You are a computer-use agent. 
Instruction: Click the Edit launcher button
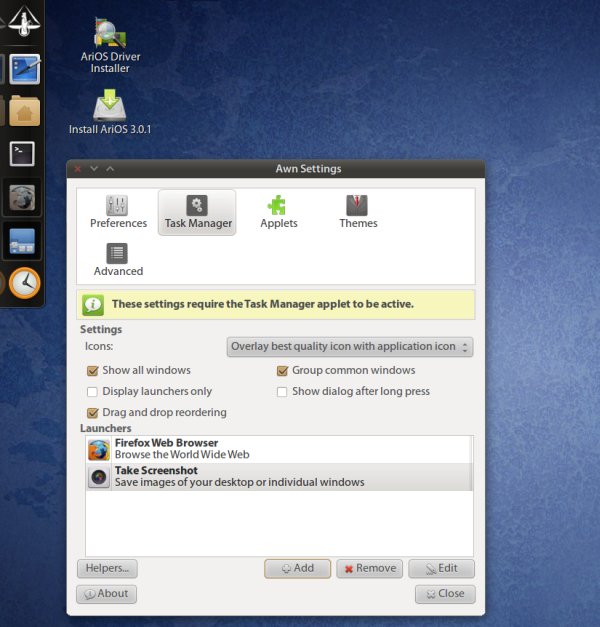[442, 569]
